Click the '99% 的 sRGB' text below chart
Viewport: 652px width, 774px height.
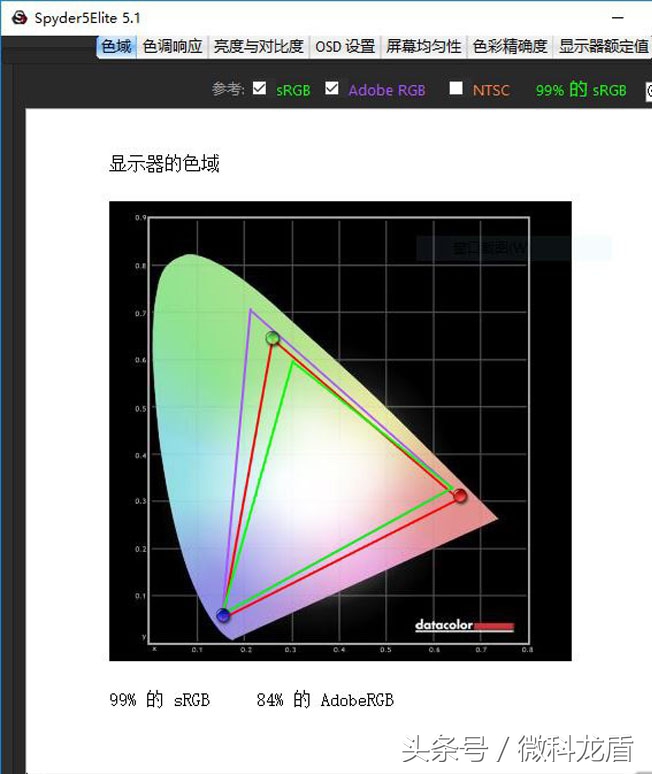point(159,699)
